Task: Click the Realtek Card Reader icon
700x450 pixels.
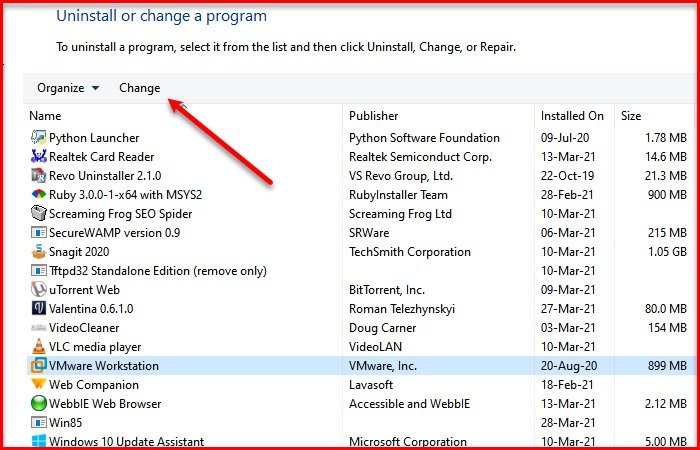Action: pos(39,157)
